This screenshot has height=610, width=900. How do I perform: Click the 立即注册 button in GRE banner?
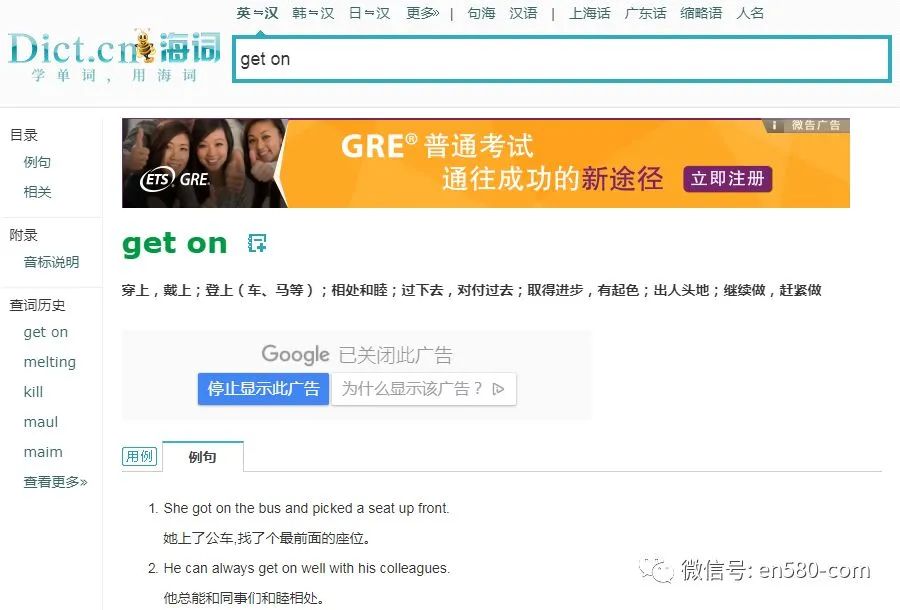coord(727,178)
